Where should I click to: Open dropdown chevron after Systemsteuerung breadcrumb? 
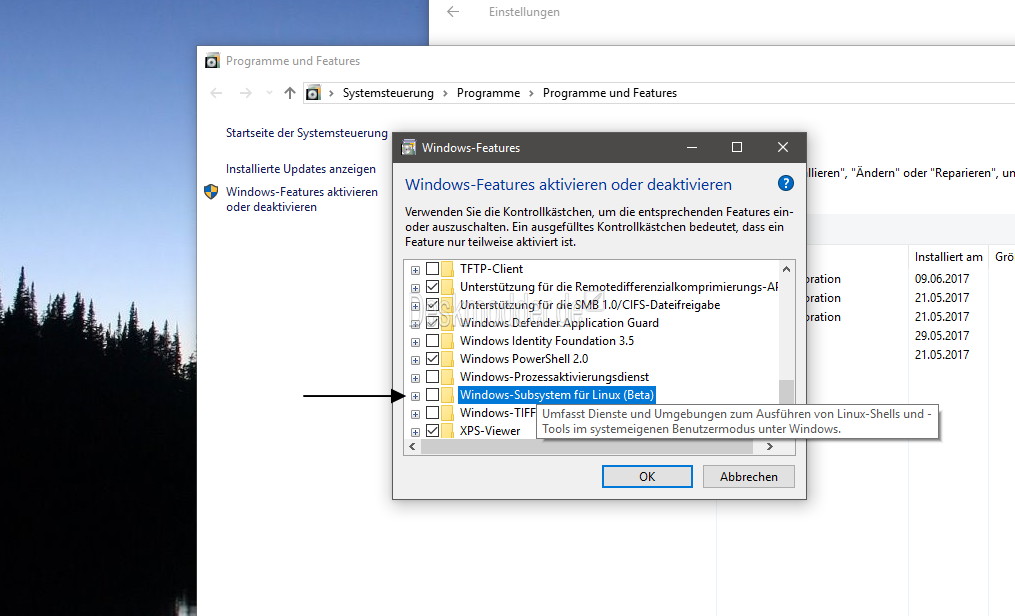(x=445, y=93)
